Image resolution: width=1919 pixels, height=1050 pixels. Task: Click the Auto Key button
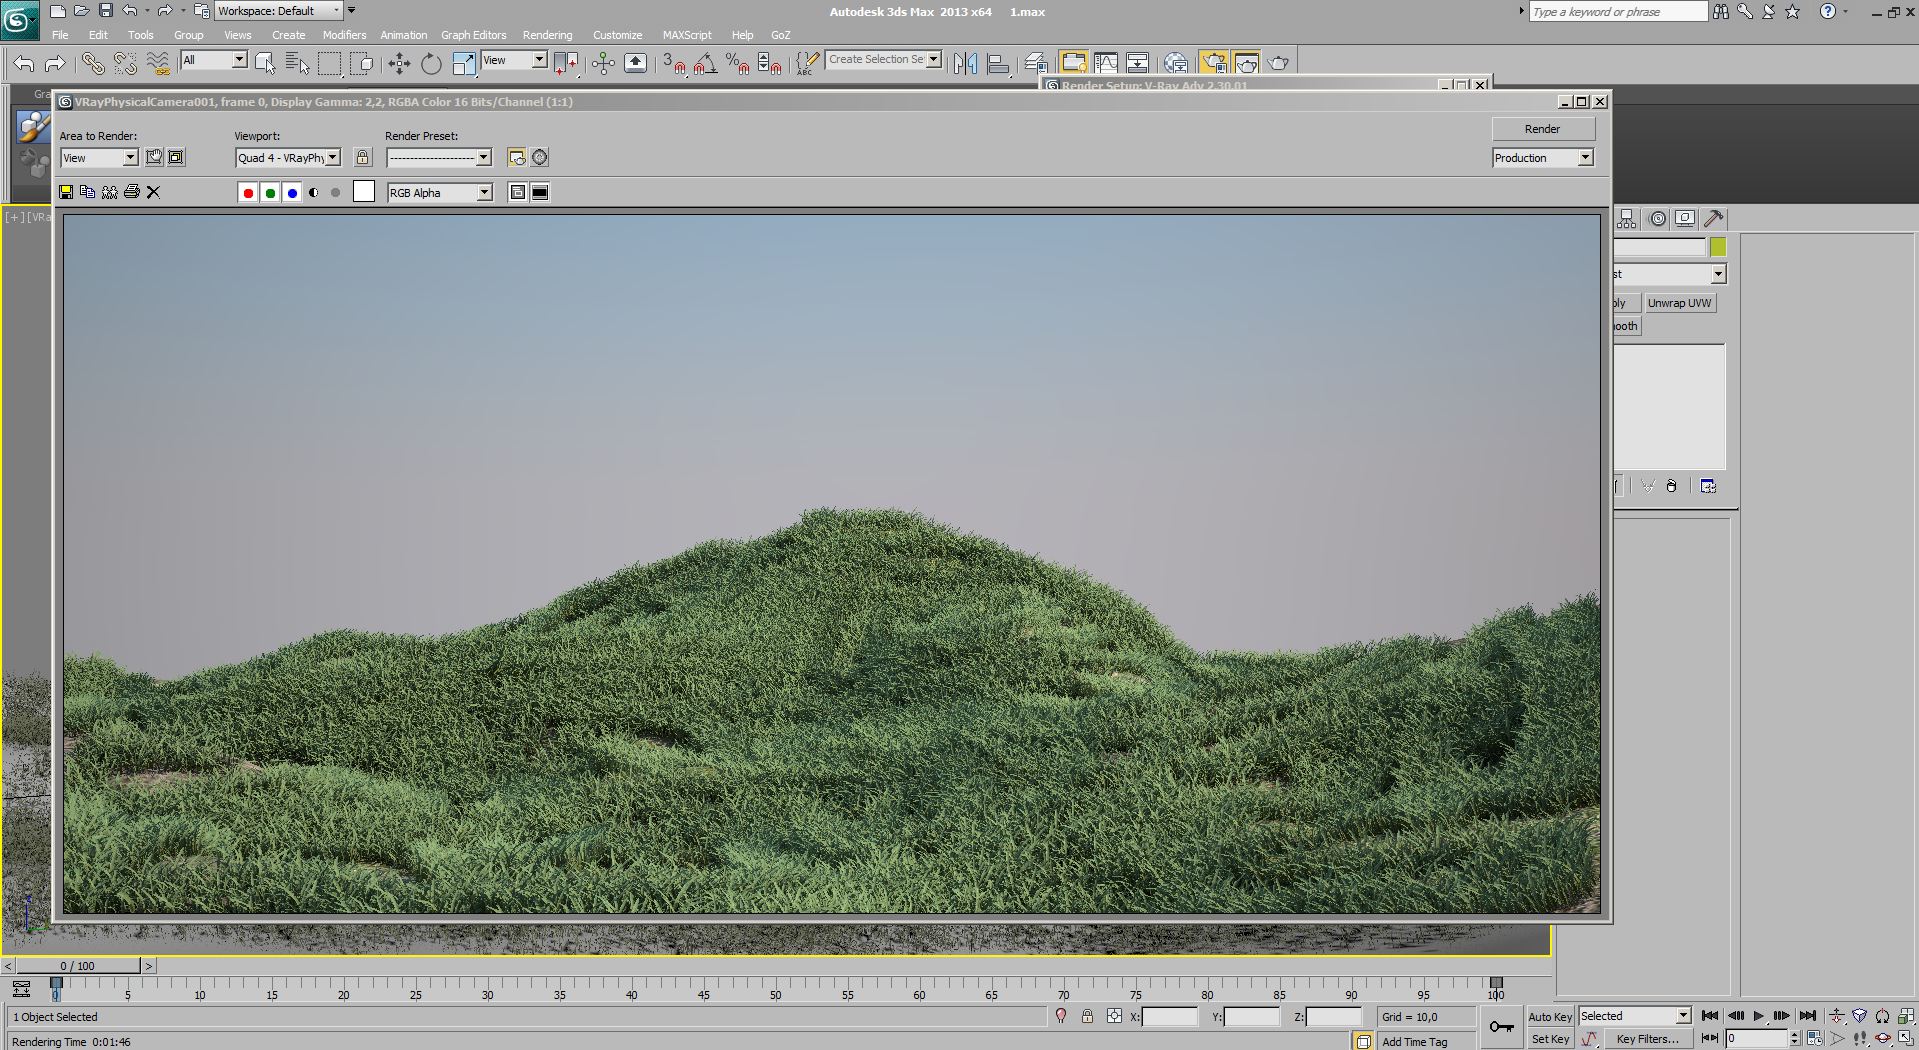point(1550,1017)
